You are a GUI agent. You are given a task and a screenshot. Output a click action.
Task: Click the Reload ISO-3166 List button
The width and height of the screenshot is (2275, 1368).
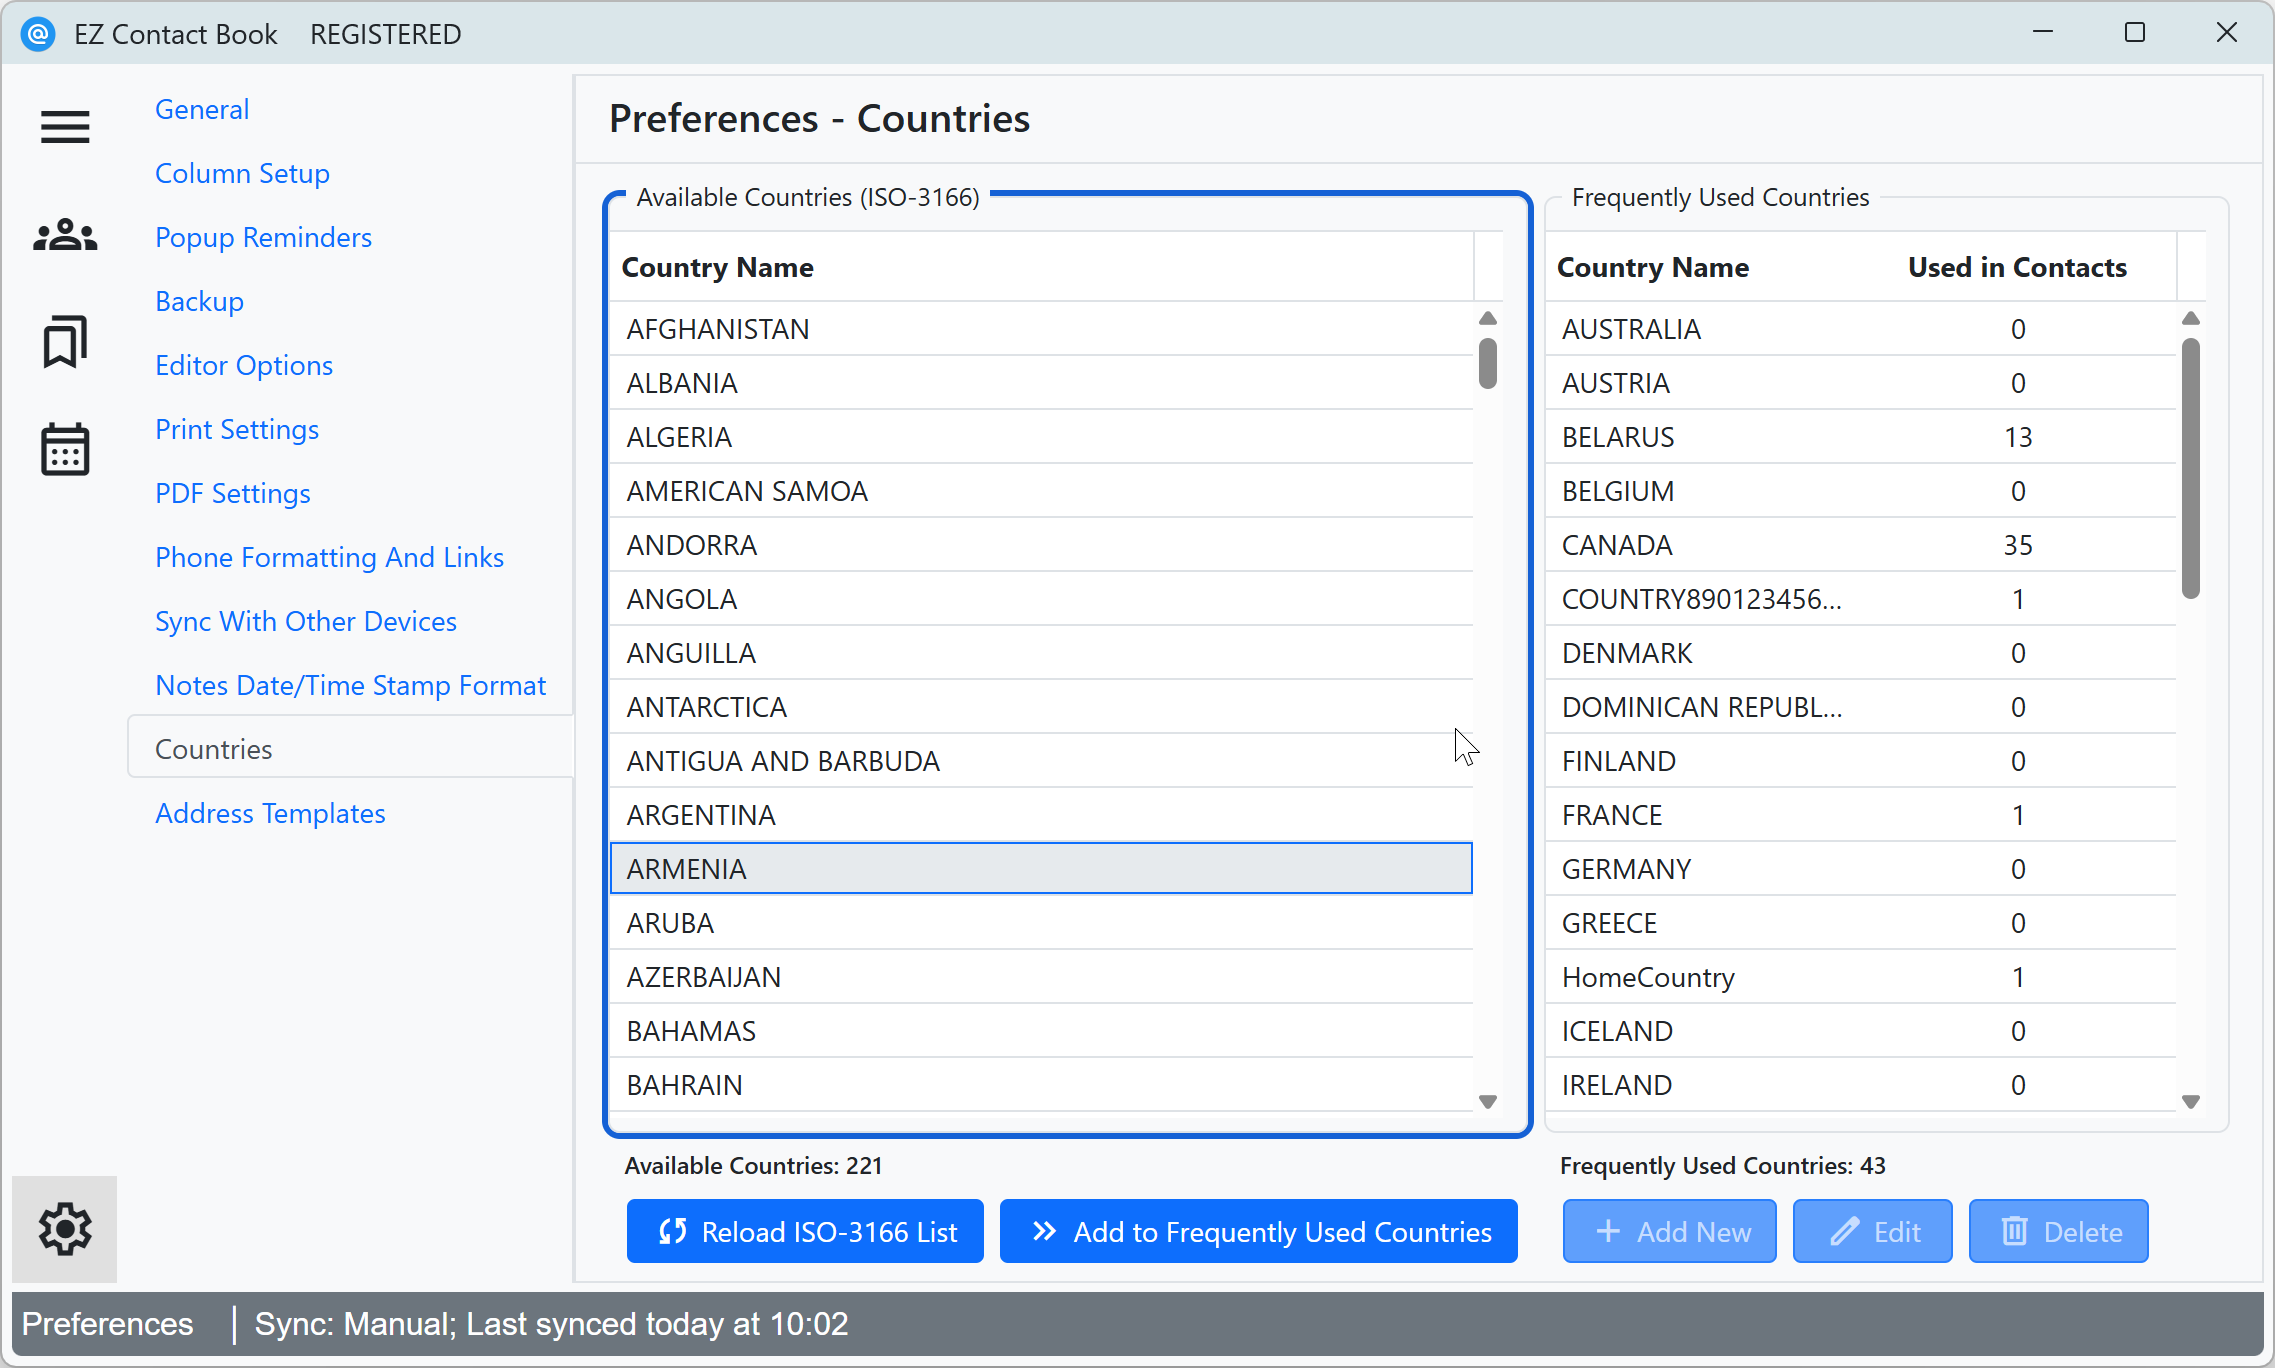click(x=804, y=1231)
